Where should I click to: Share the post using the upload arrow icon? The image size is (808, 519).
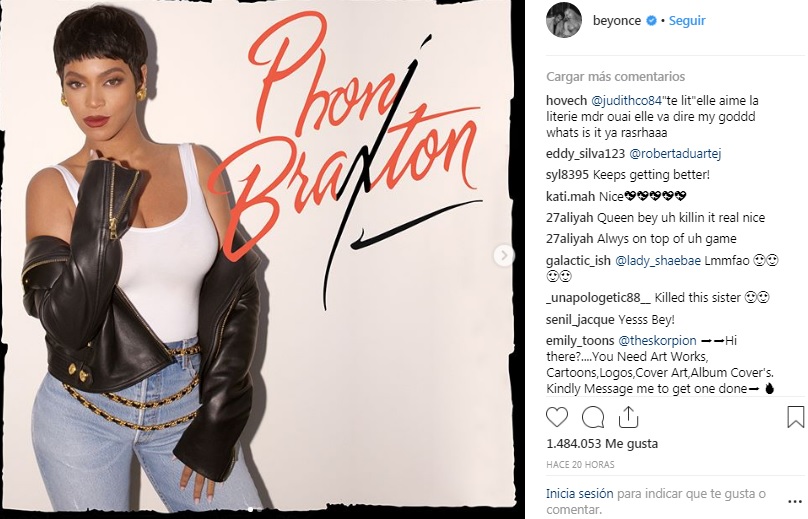(628, 416)
